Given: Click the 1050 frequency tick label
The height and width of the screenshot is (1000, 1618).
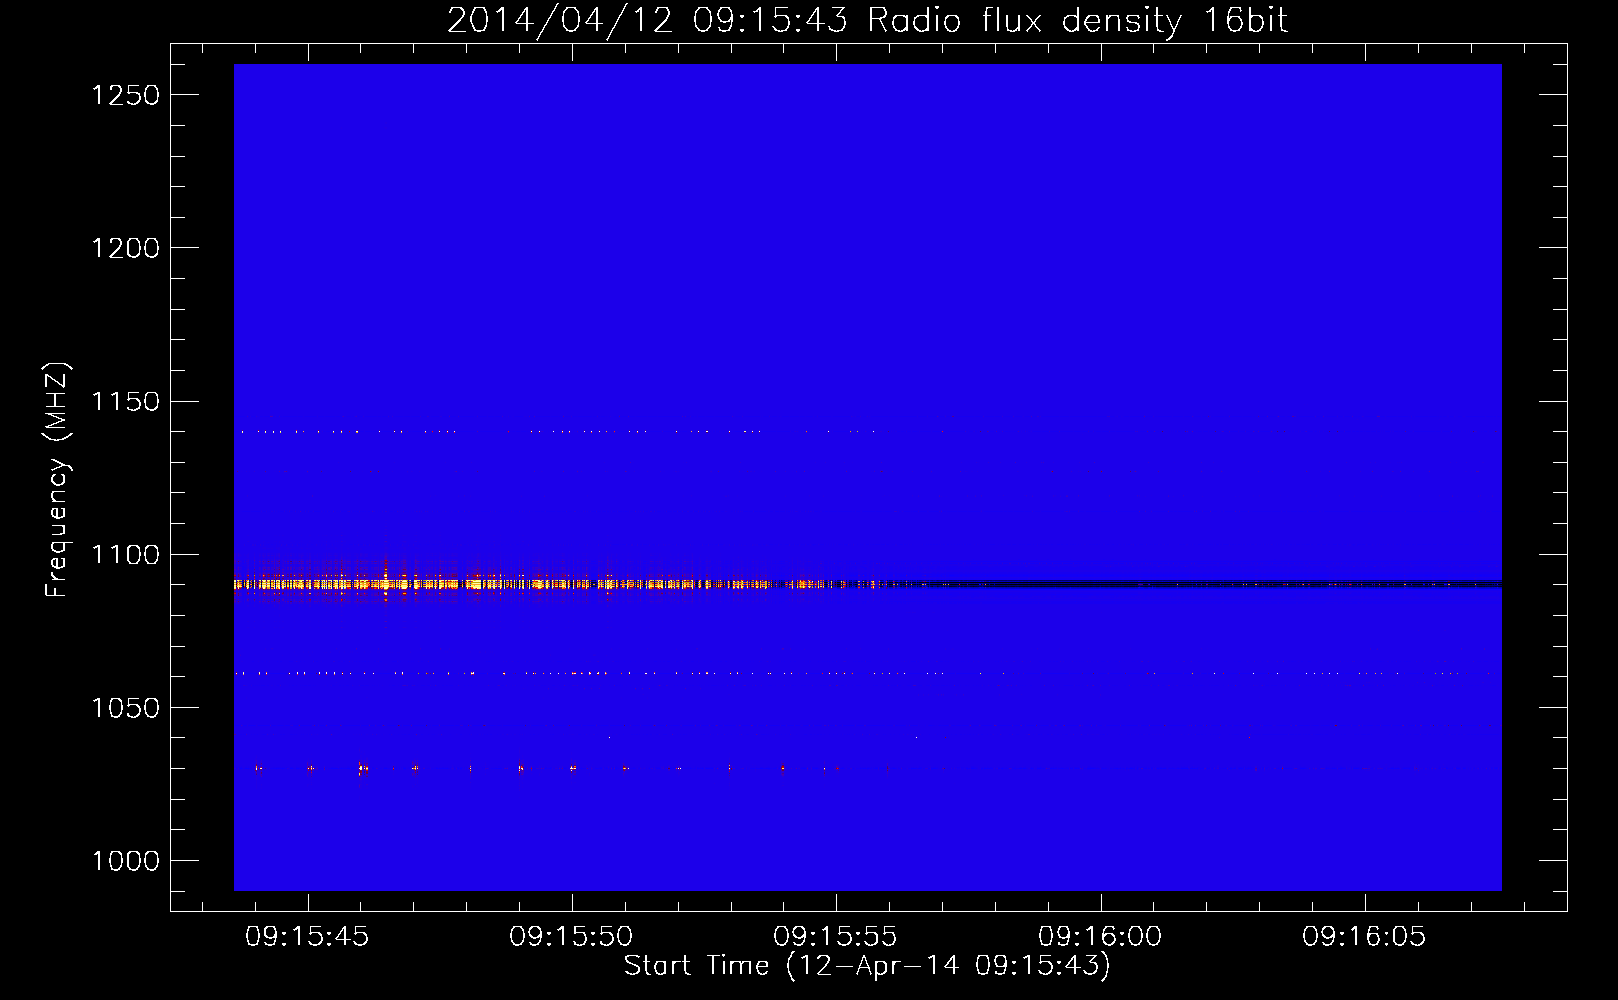Looking at the screenshot, I should pos(125,708).
